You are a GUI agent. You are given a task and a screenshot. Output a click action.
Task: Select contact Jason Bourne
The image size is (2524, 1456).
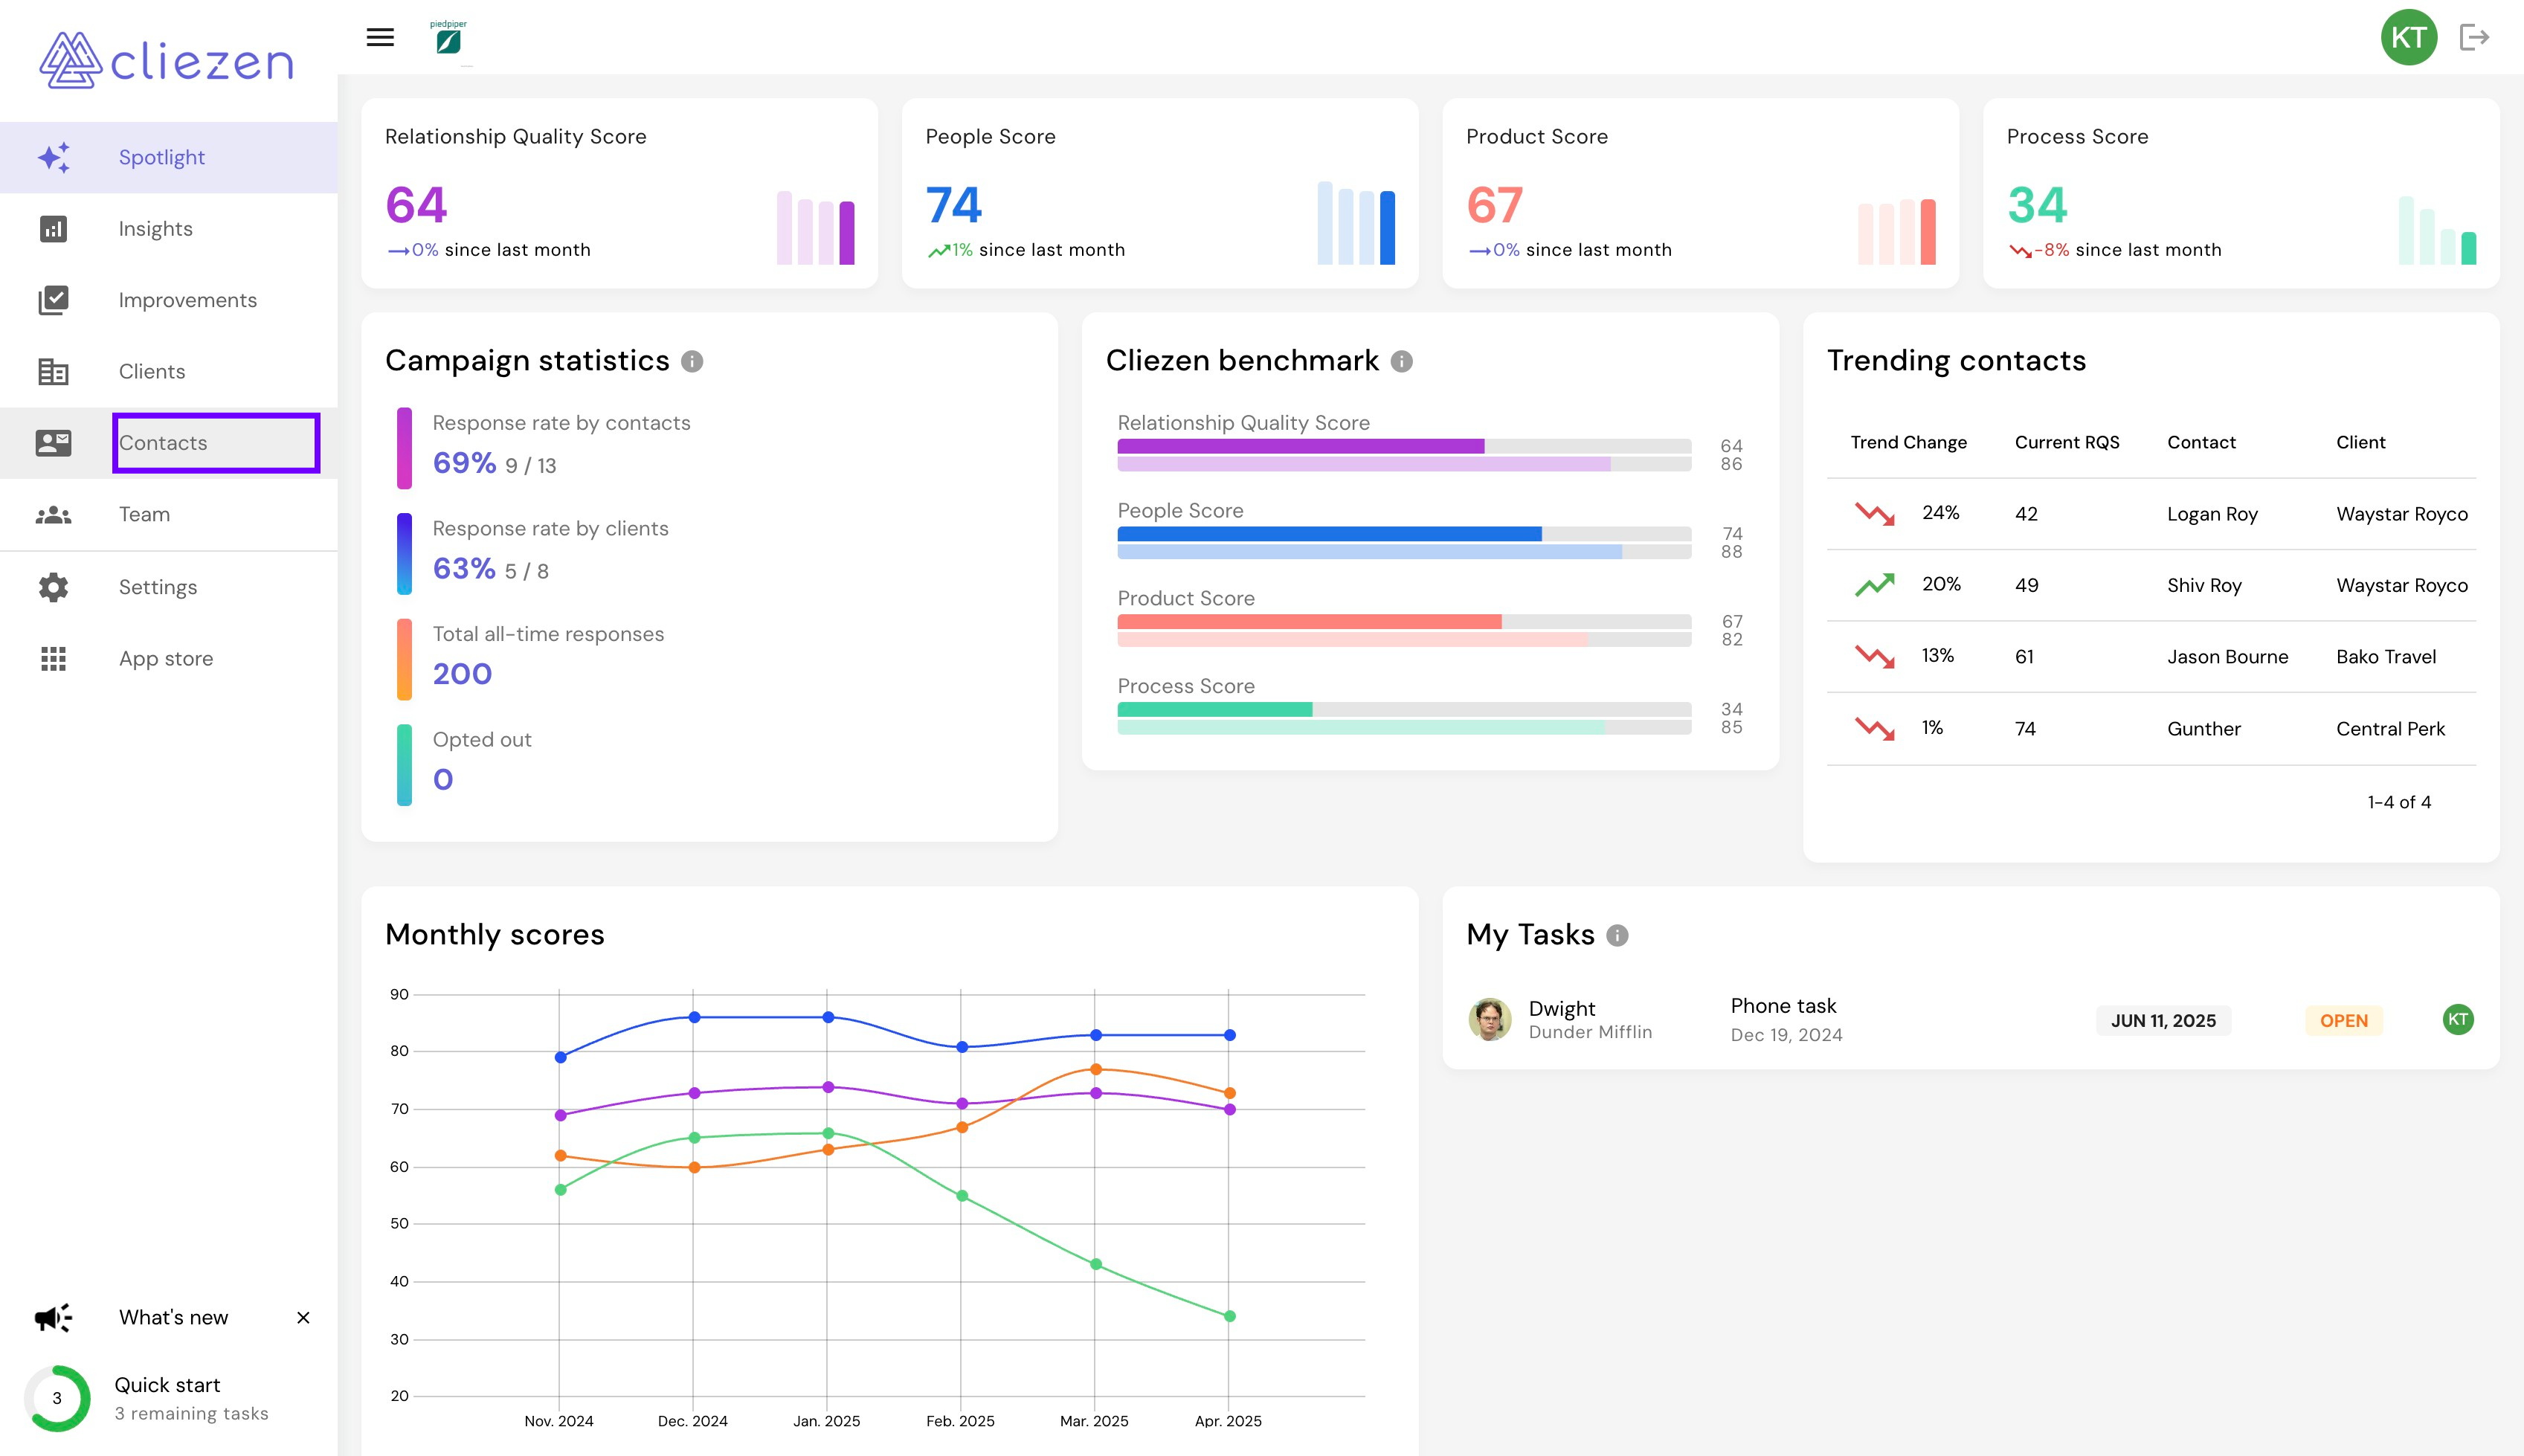2227,656
